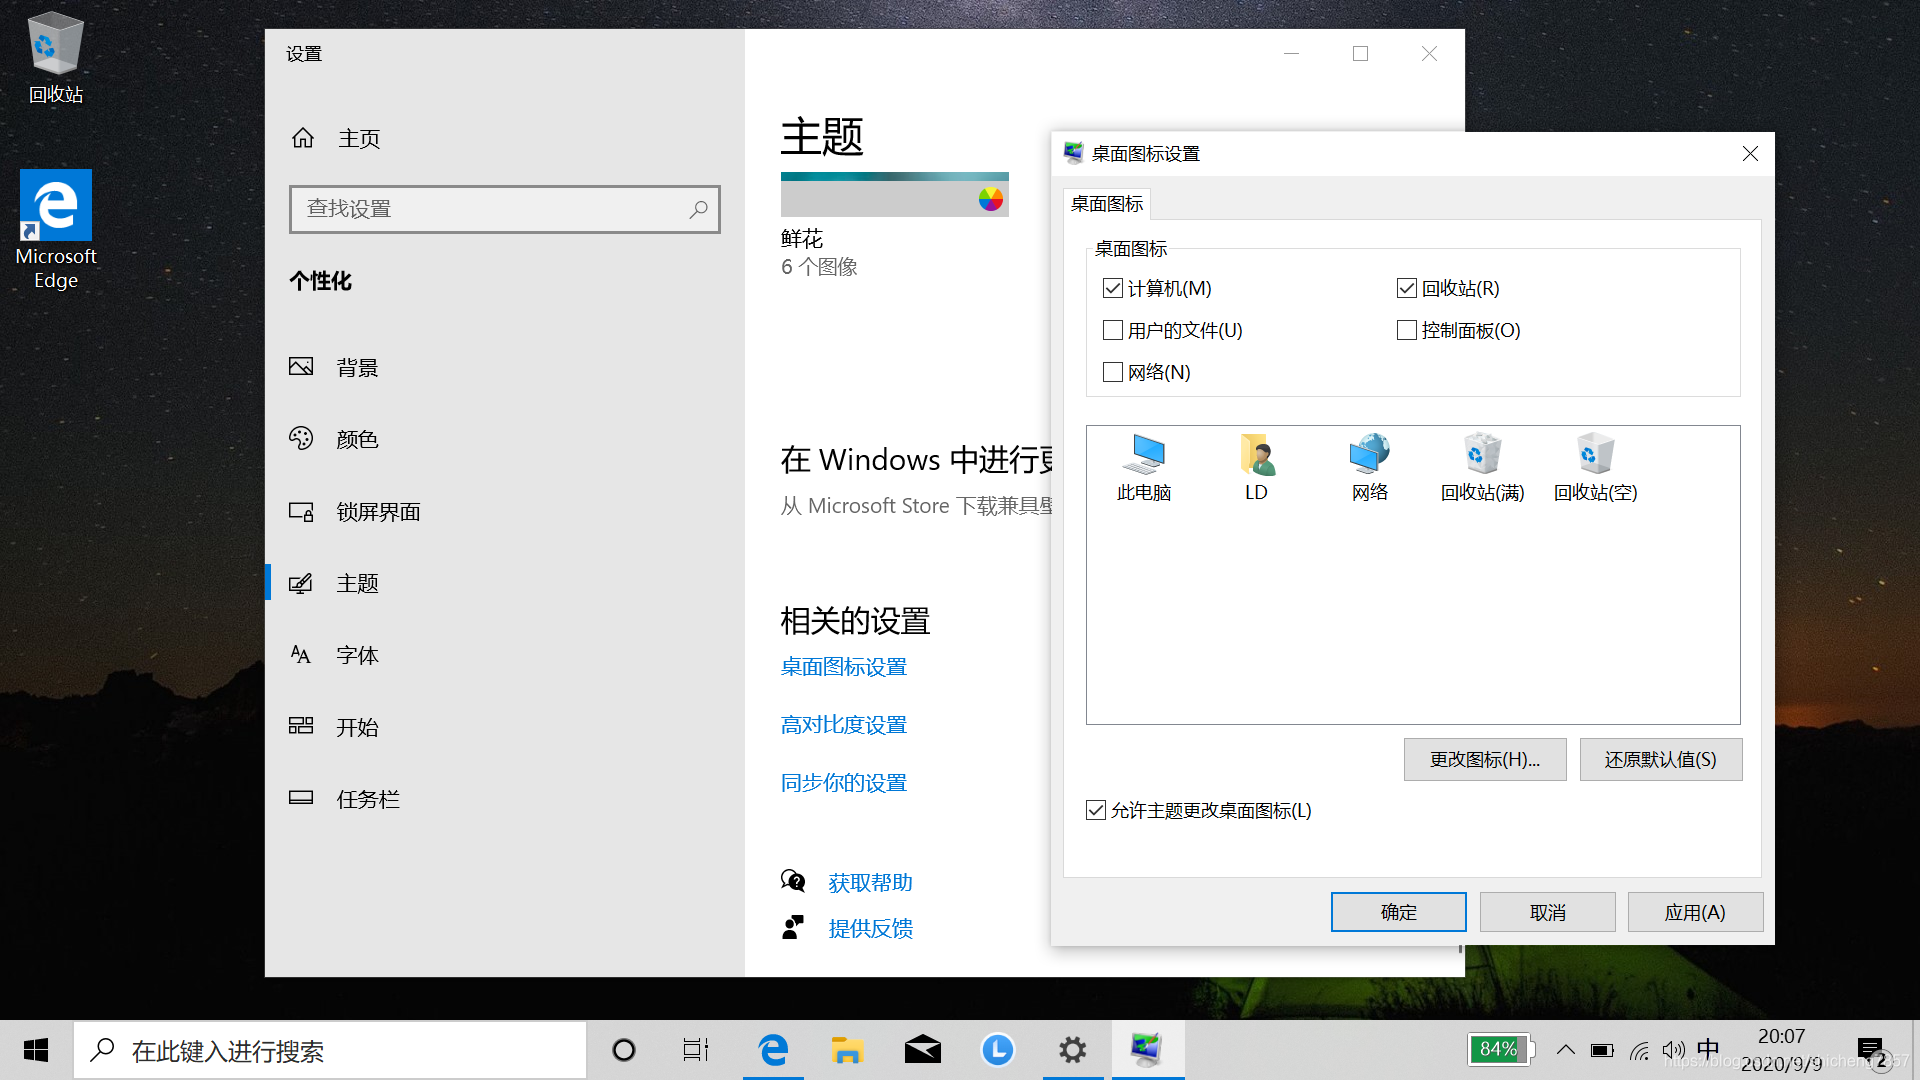Show hidden tray icons chevron
The image size is (1920, 1080).
tap(1566, 1050)
